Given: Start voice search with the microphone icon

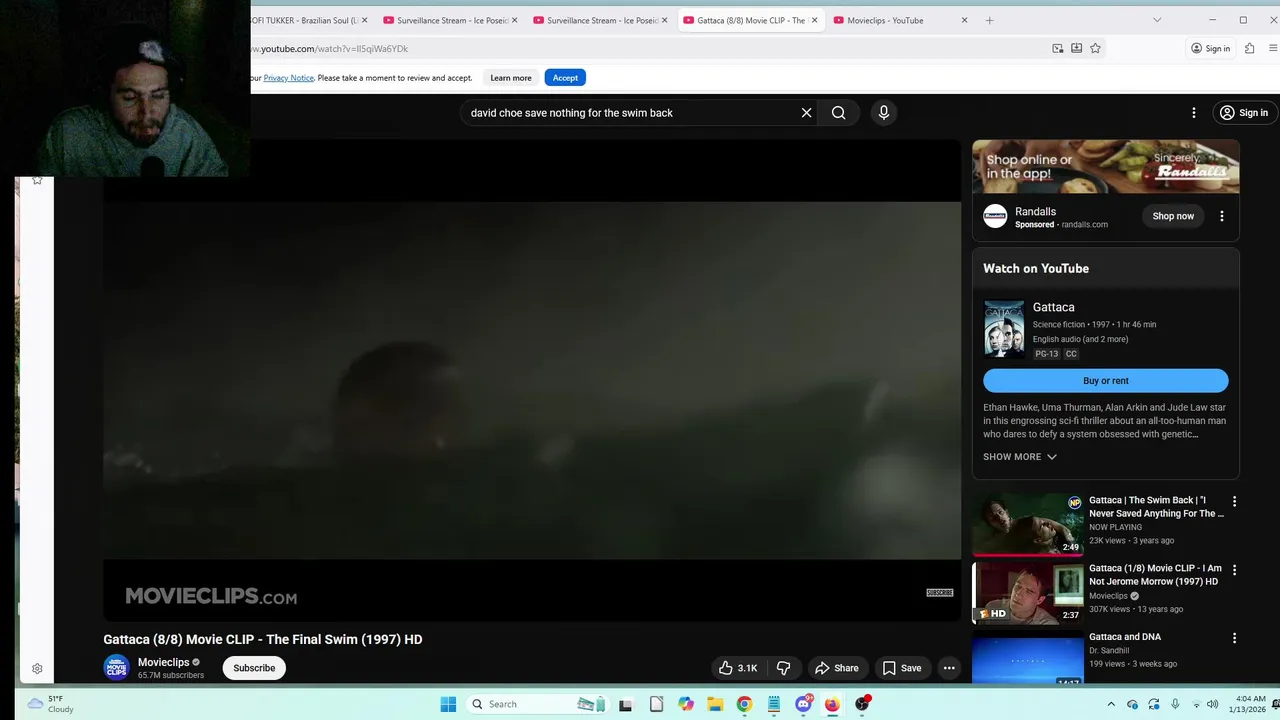Looking at the screenshot, I should point(883,113).
